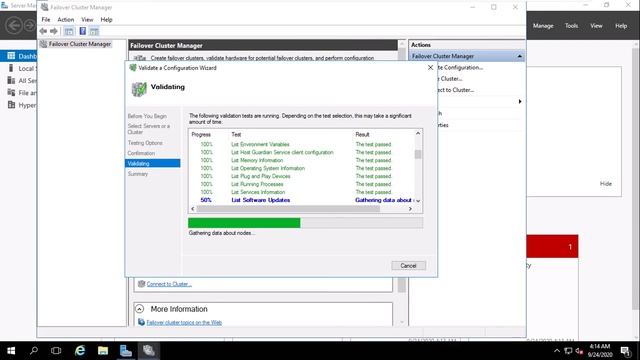The width and height of the screenshot is (640, 360).
Task: Click Hide in Server Manager welcome tile
Action: click(x=606, y=184)
